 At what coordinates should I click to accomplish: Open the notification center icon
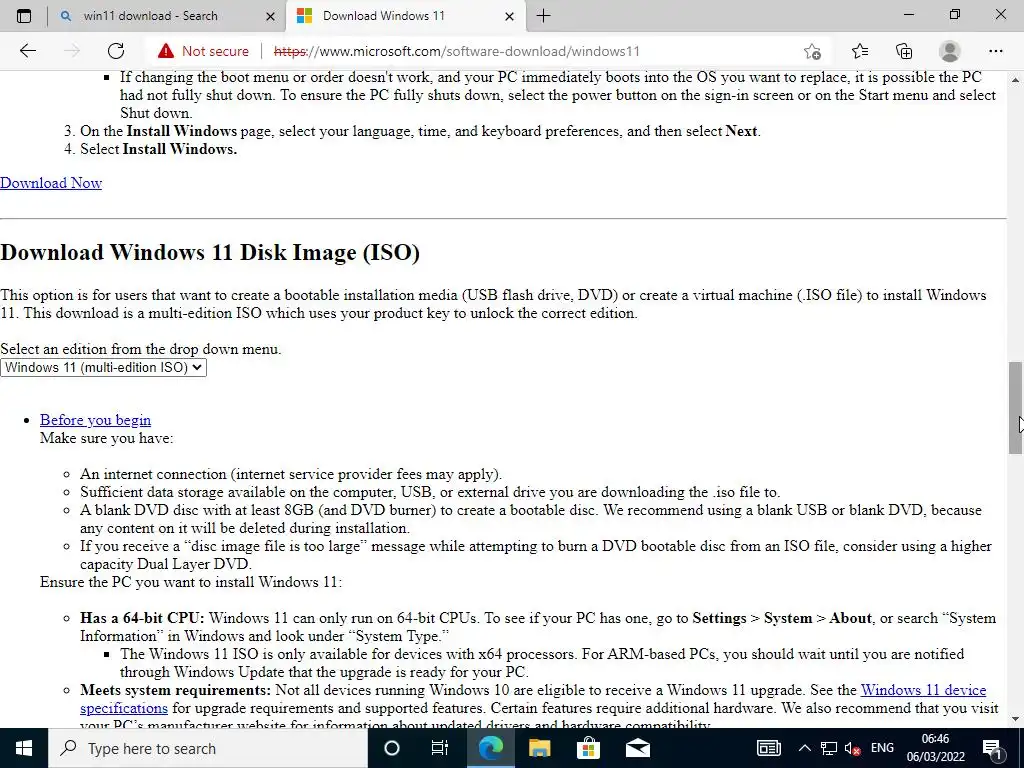coord(992,748)
